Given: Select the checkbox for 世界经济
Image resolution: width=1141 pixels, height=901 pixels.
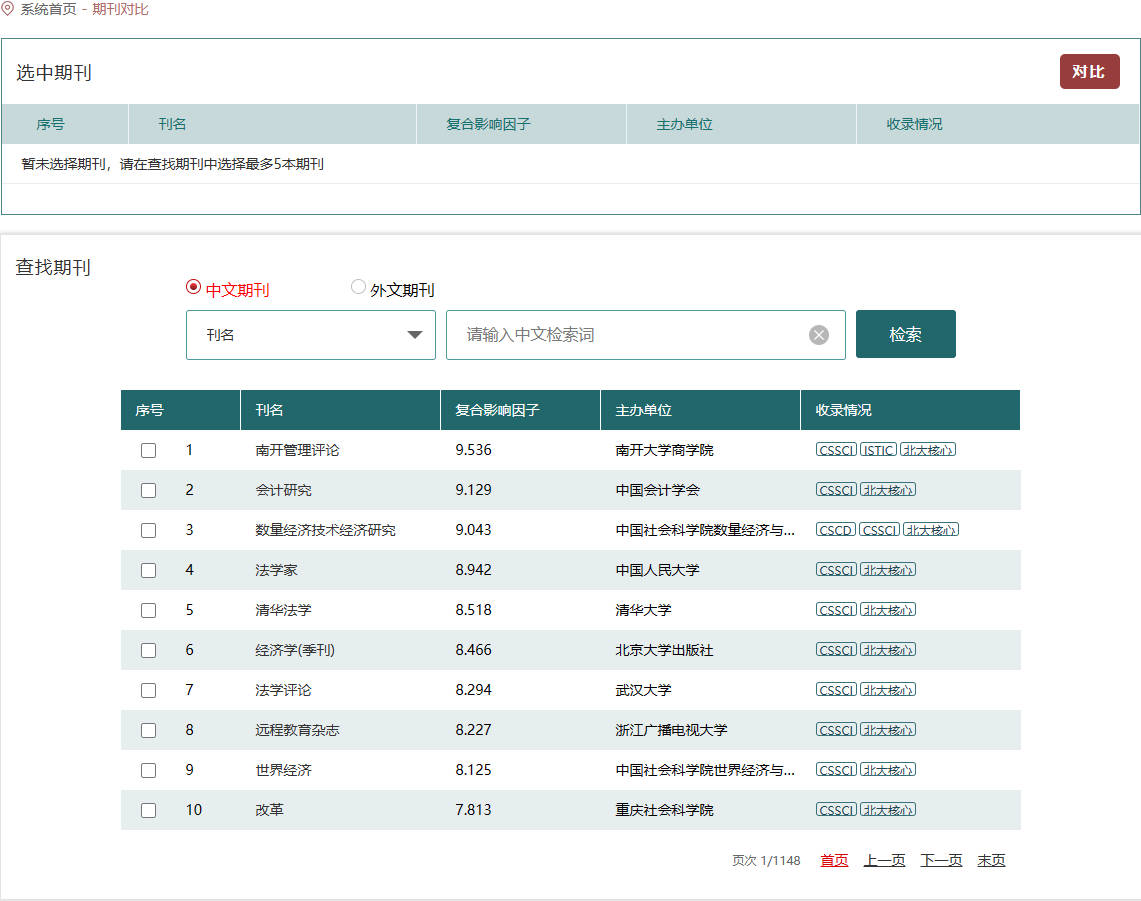Looking at the screenshot, I should [x=148, y=771].
